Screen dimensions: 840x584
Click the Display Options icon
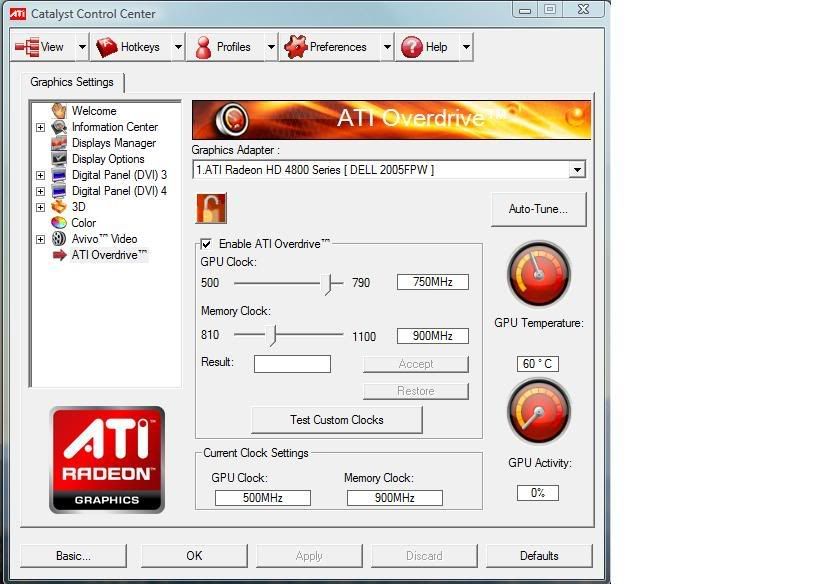(x=59, y=159)
